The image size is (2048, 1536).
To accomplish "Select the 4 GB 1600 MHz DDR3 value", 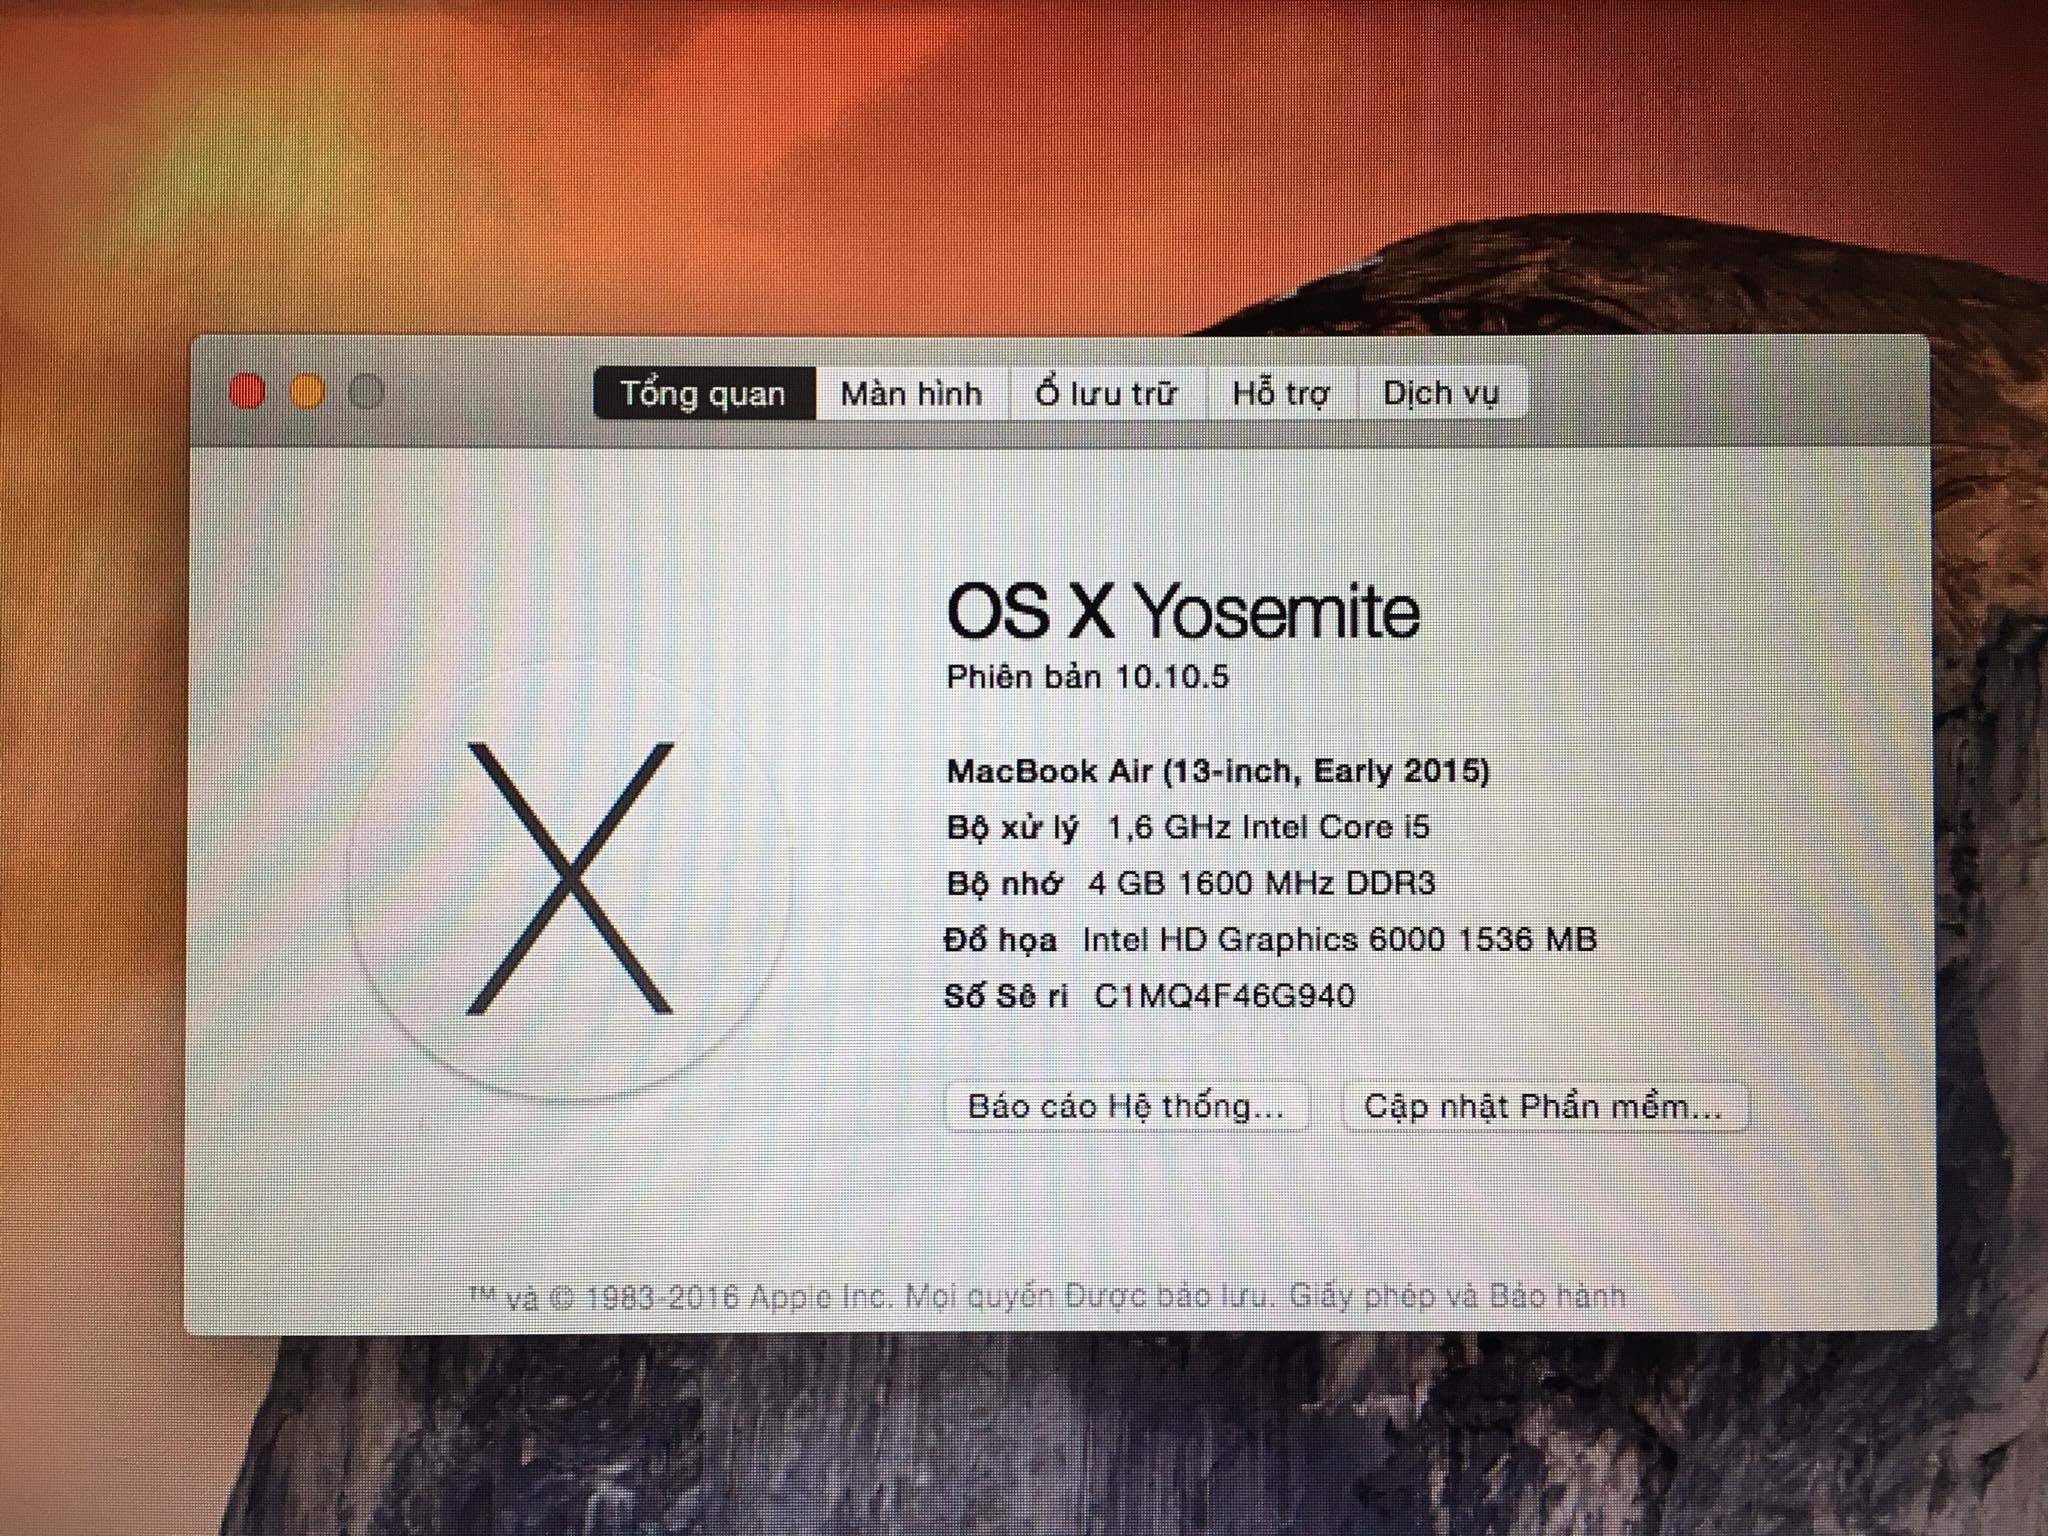I will [1262, 883].
